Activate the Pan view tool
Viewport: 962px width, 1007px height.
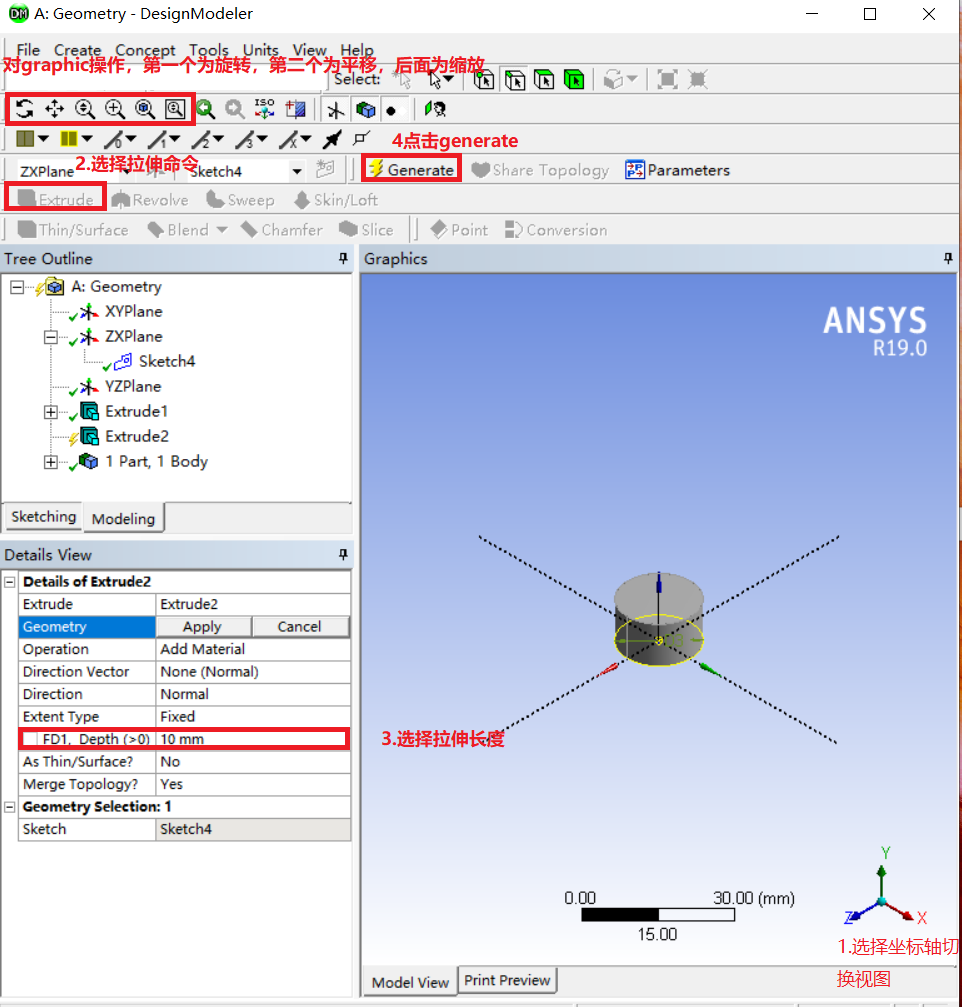point(55,109)
